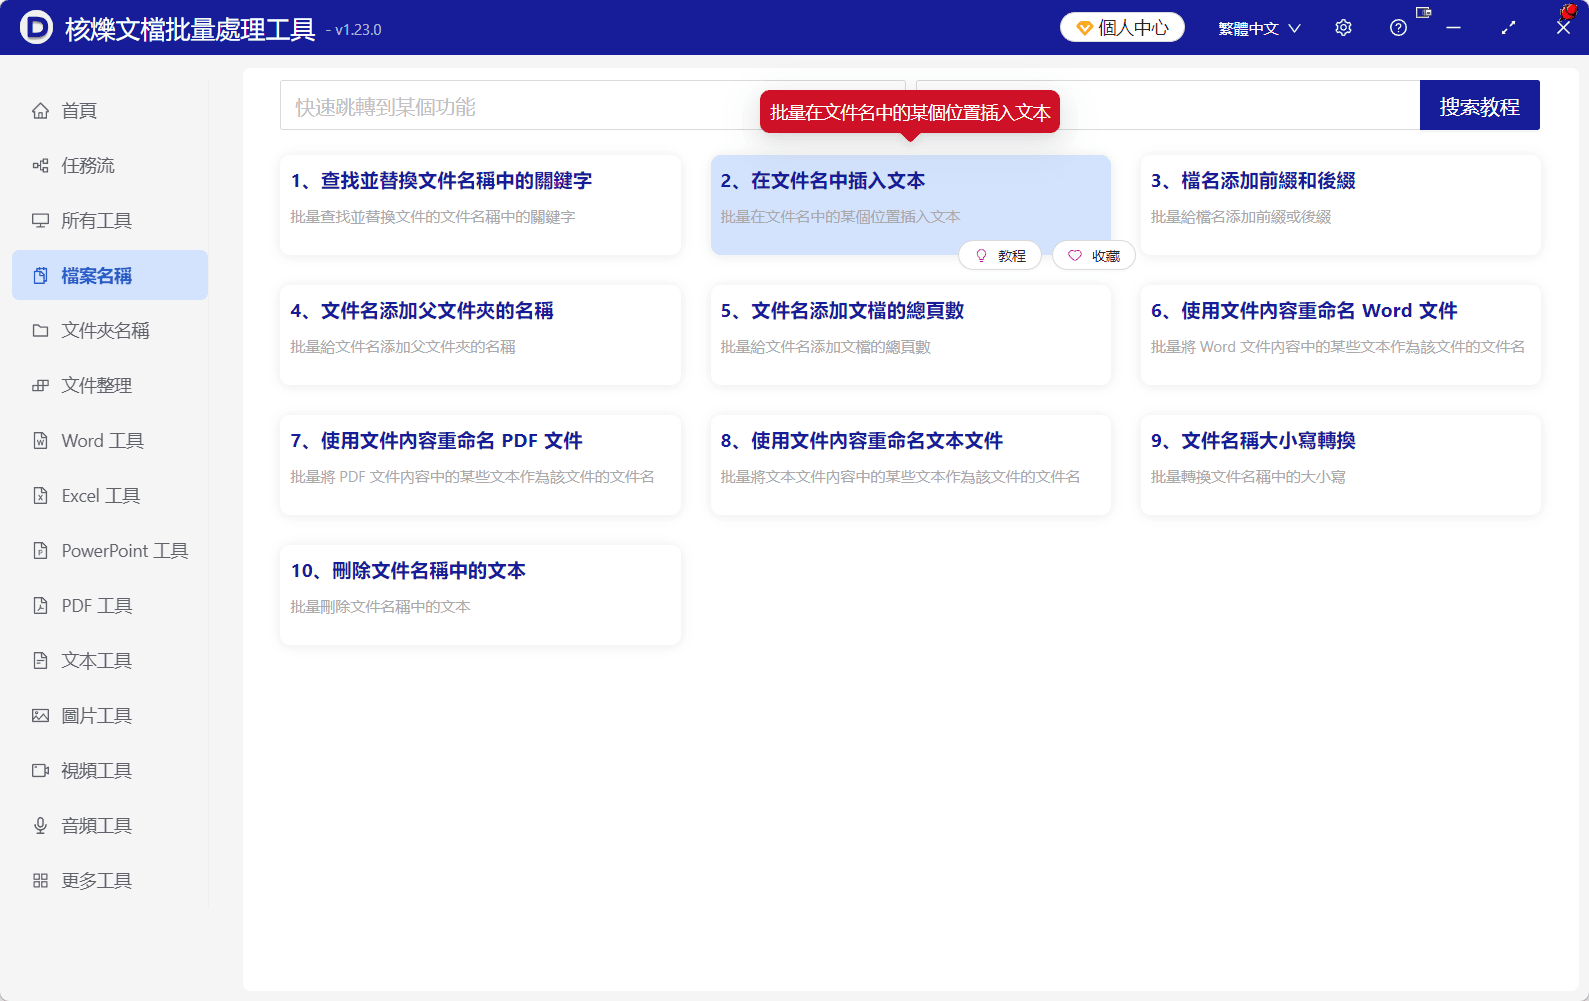Open PowerPoint 工具 category
The width and height of the screenshot is (1589, 1001).
click(110, 551)
